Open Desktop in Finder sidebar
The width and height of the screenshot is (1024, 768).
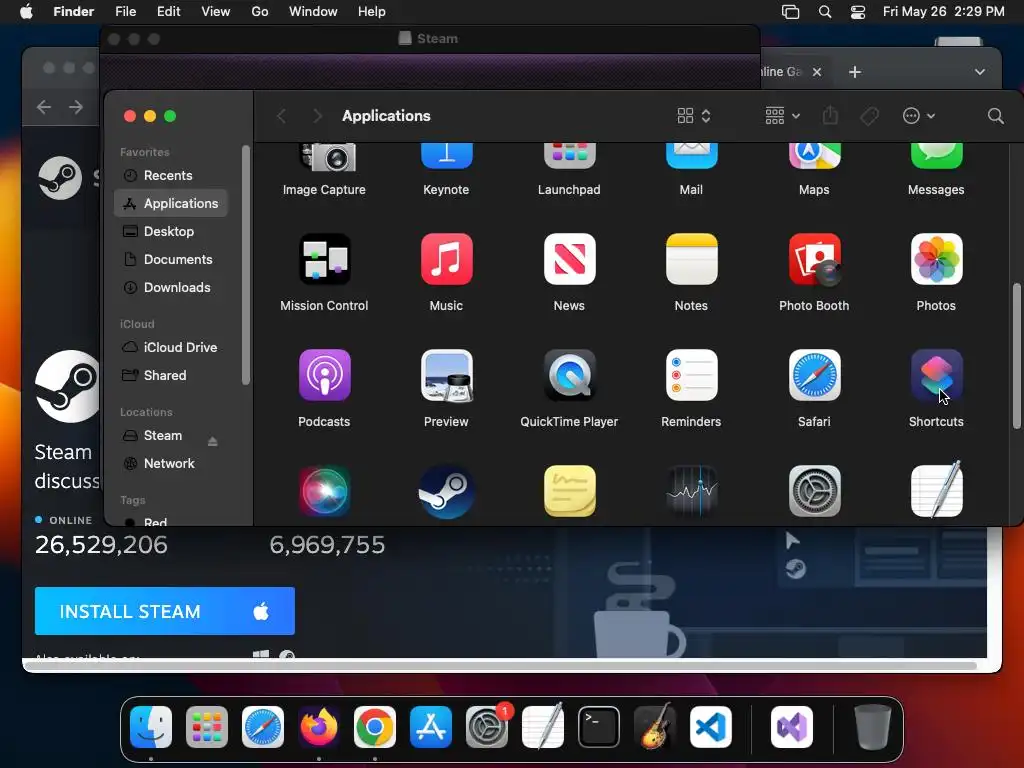170,232
